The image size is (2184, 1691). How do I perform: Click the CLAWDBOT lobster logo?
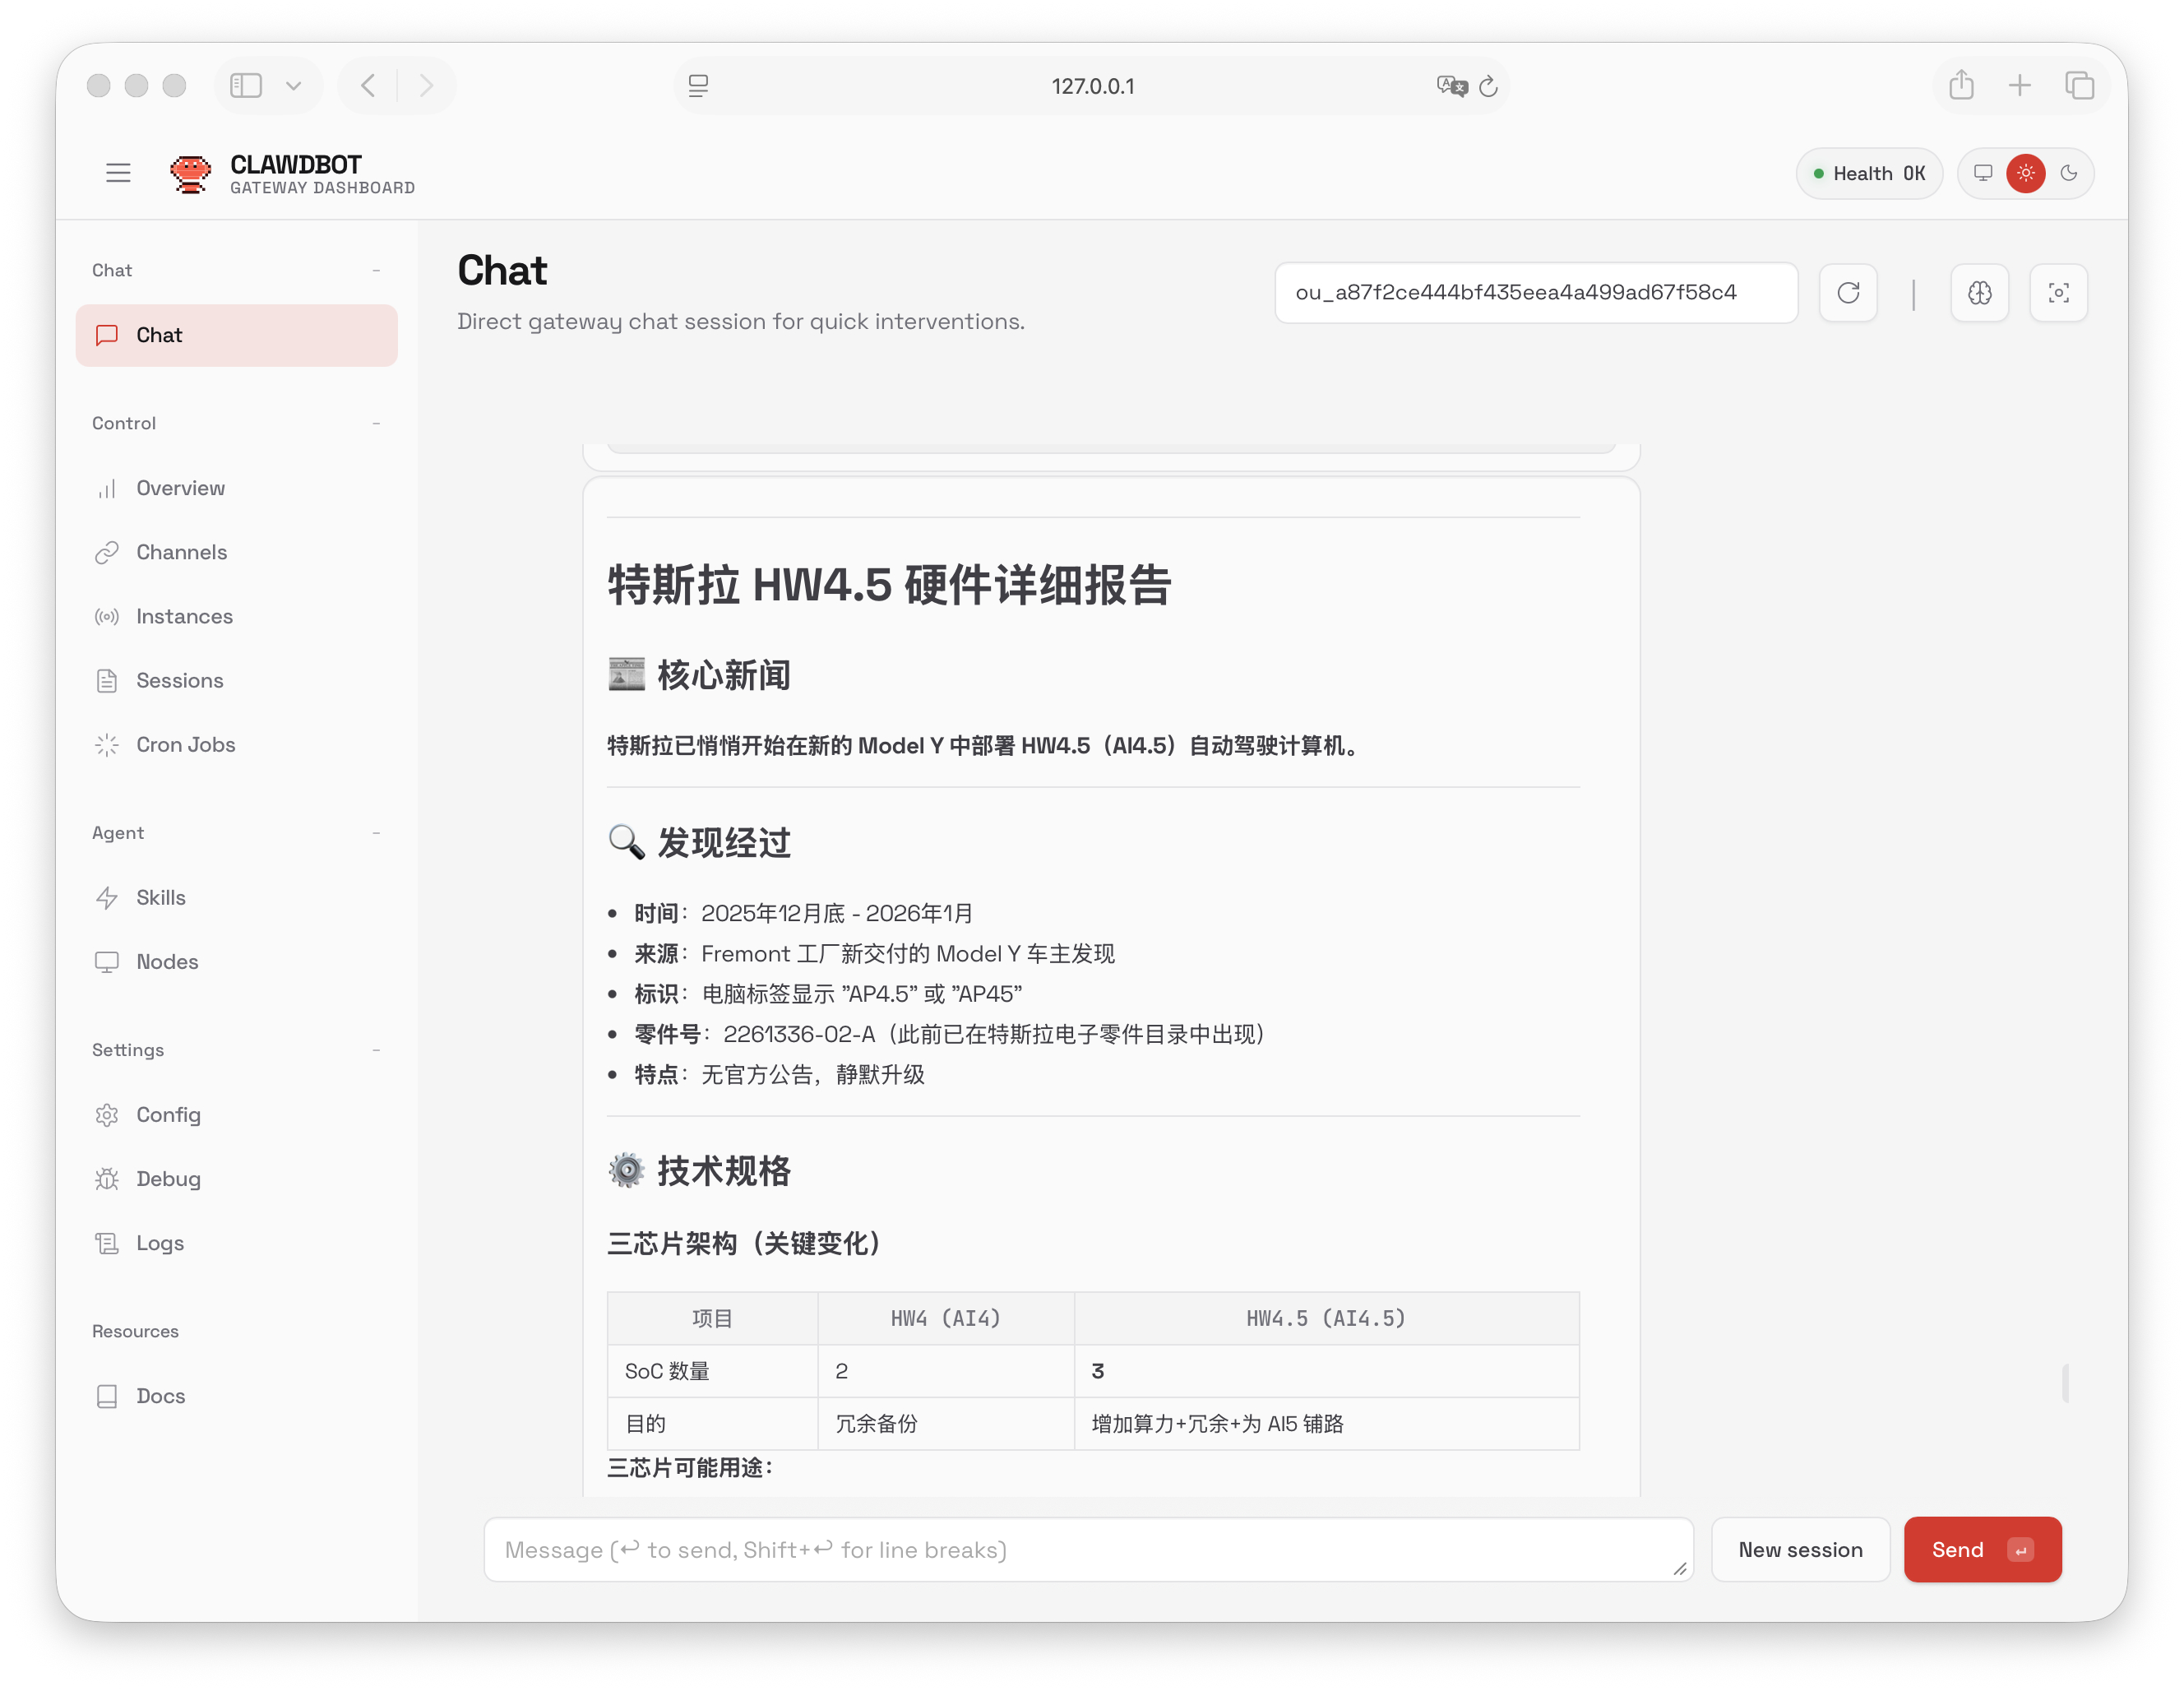190,173
